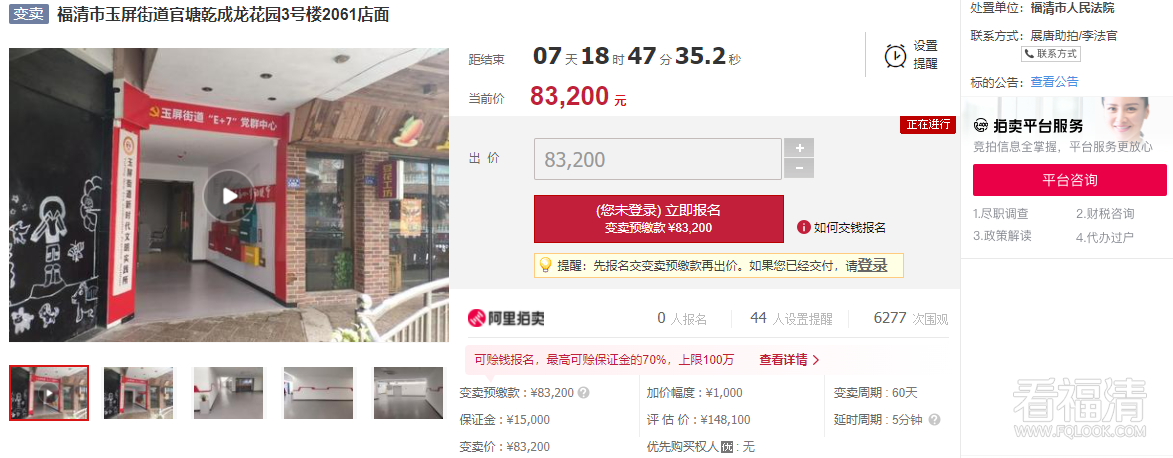
Task: Play the property video preview
Action: point(229,195)
